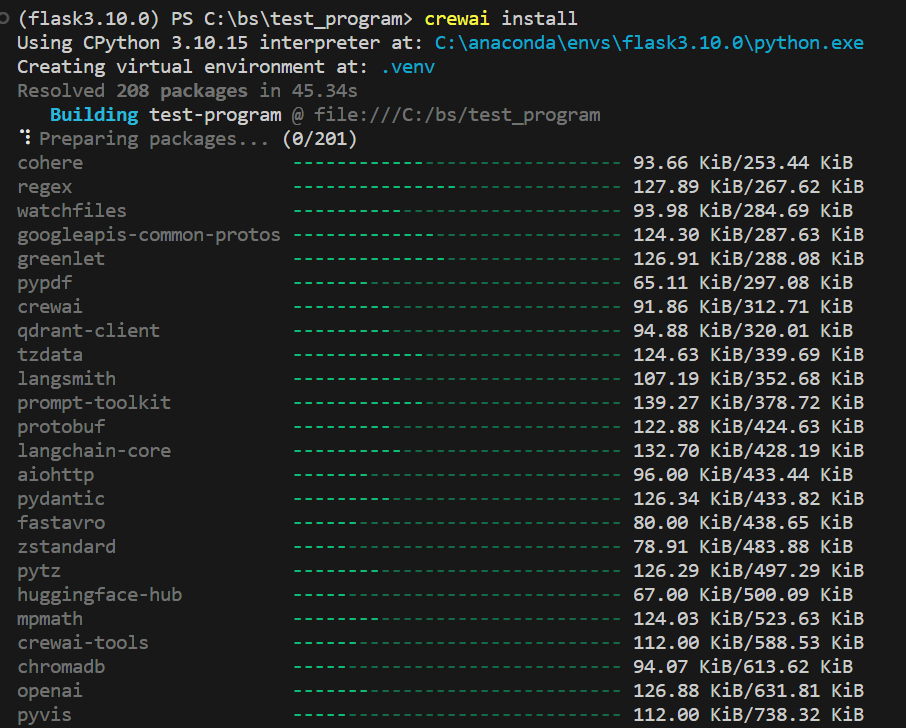The height and width of the screenshot is (728, 906).
Task: Click the 'regex' package name
Action: pos(44,187)
